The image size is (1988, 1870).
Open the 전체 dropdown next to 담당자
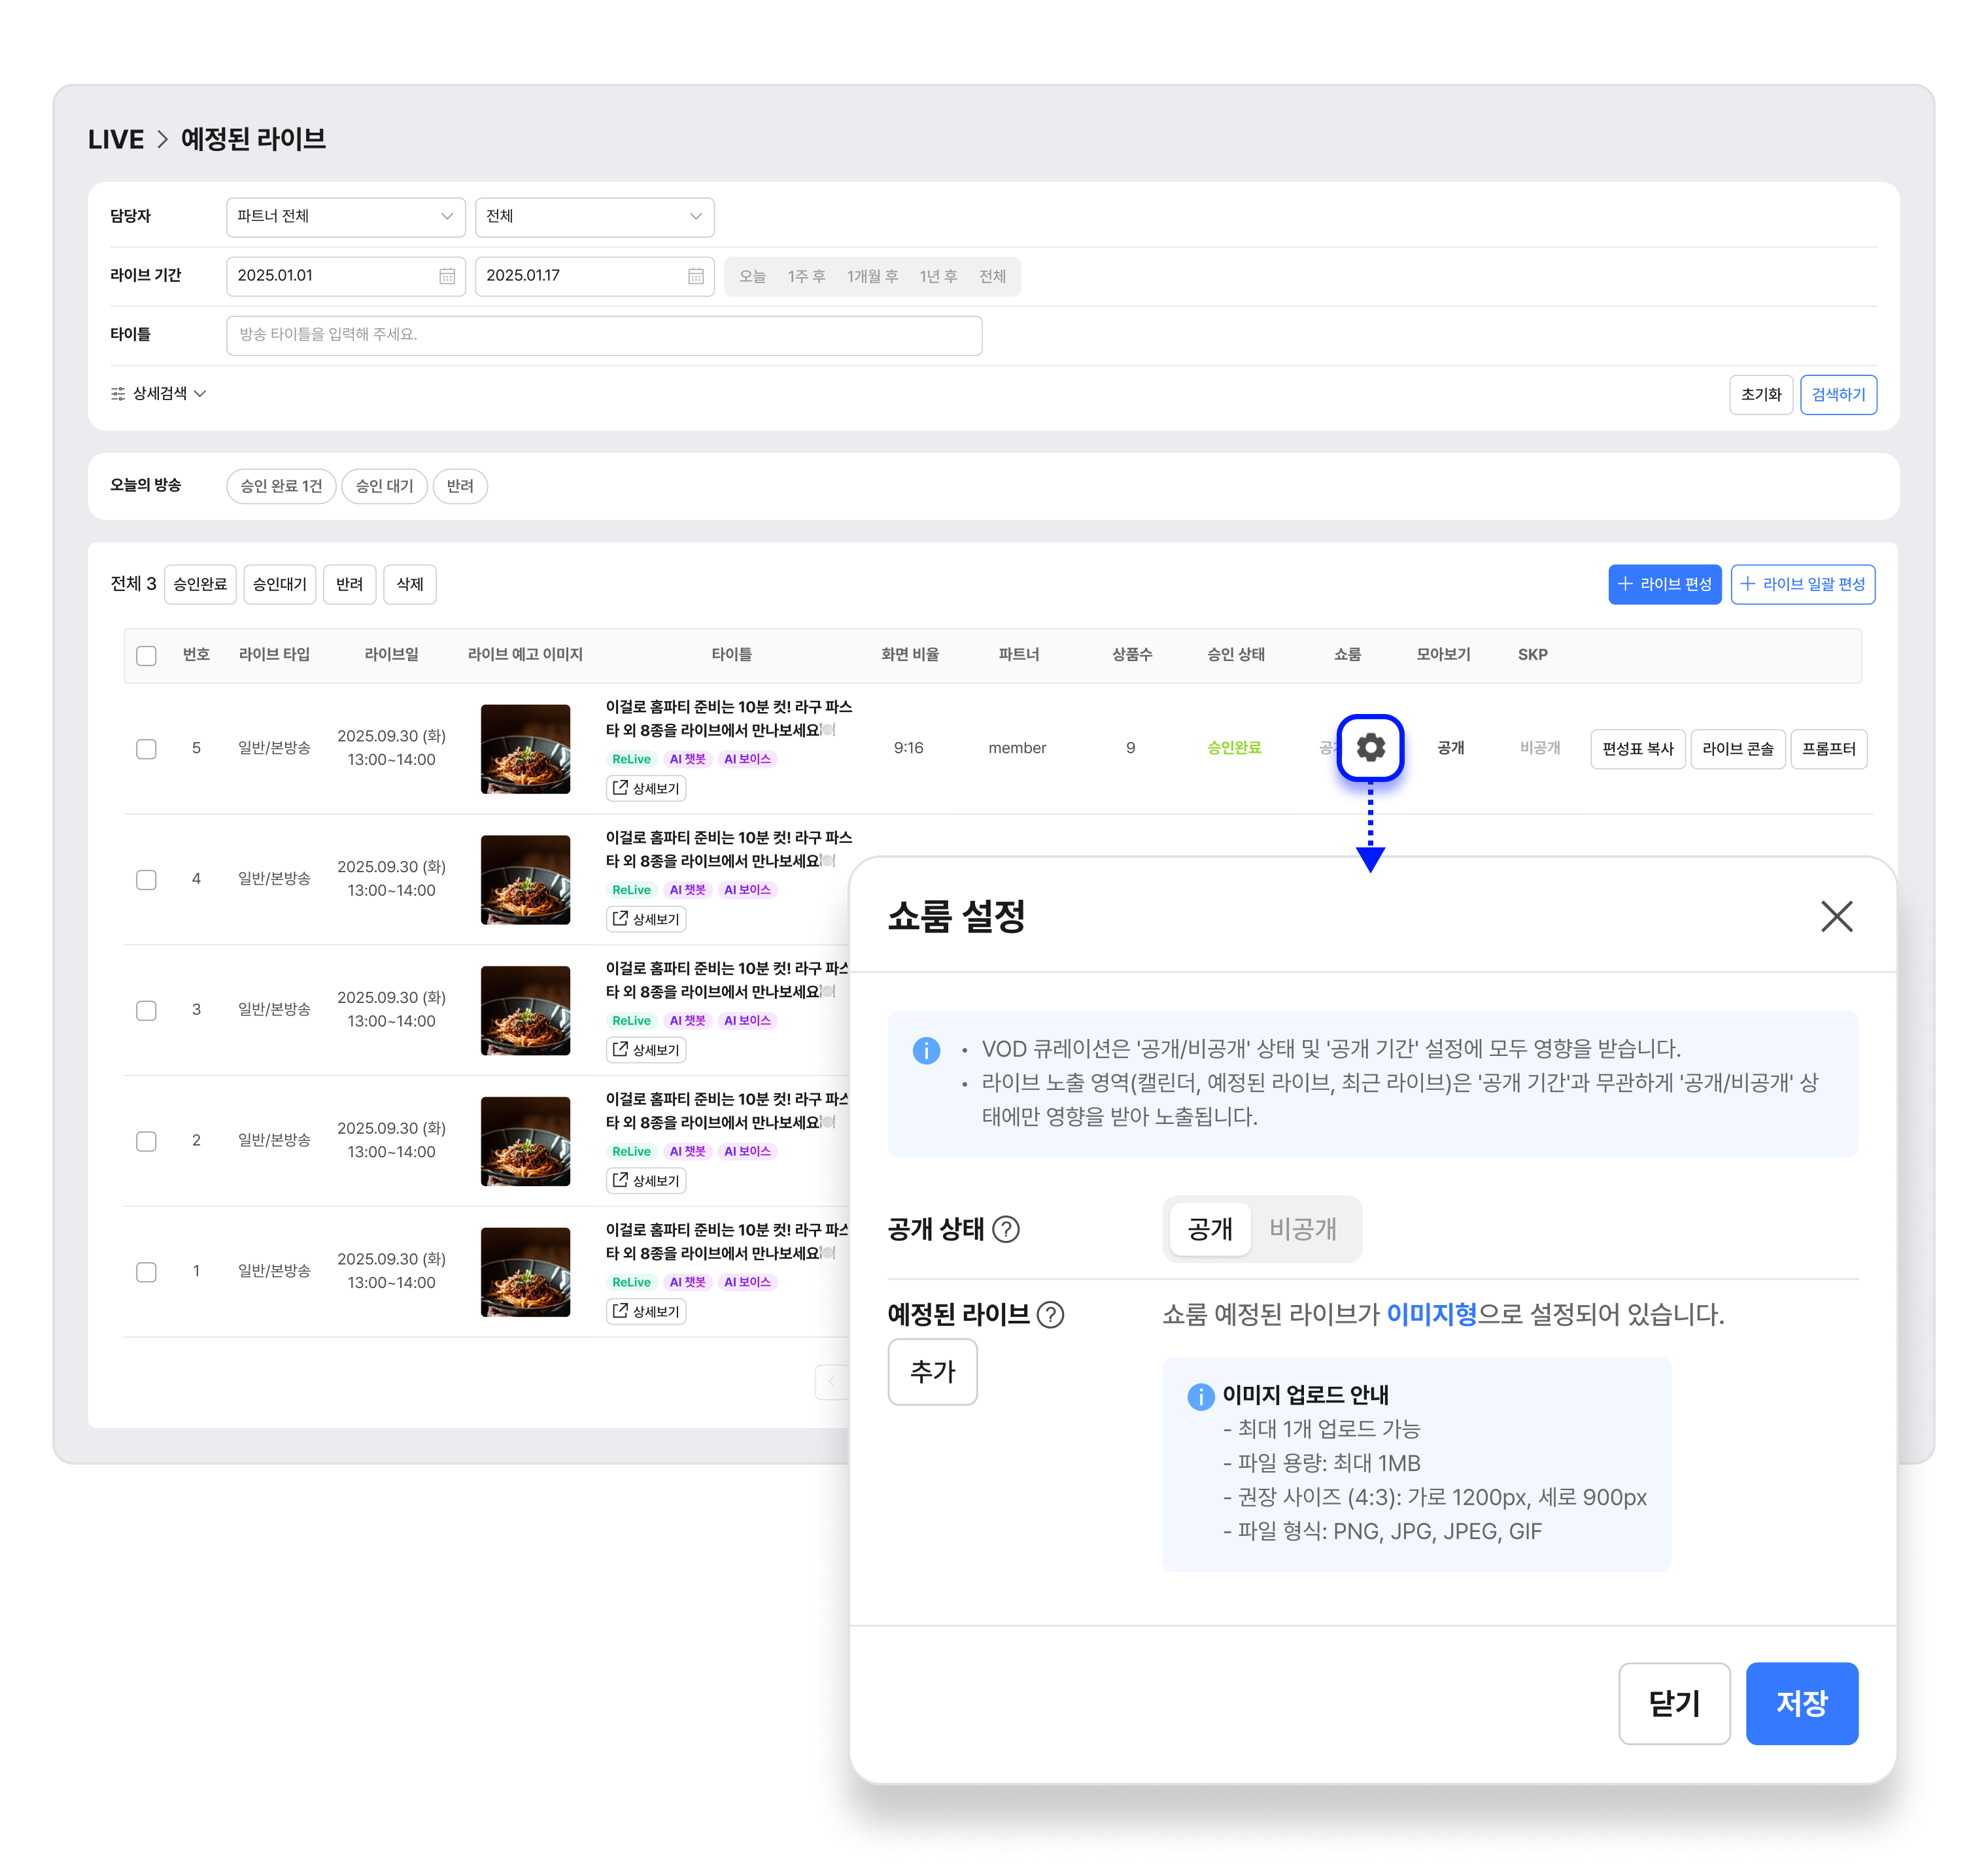[594, 216]
